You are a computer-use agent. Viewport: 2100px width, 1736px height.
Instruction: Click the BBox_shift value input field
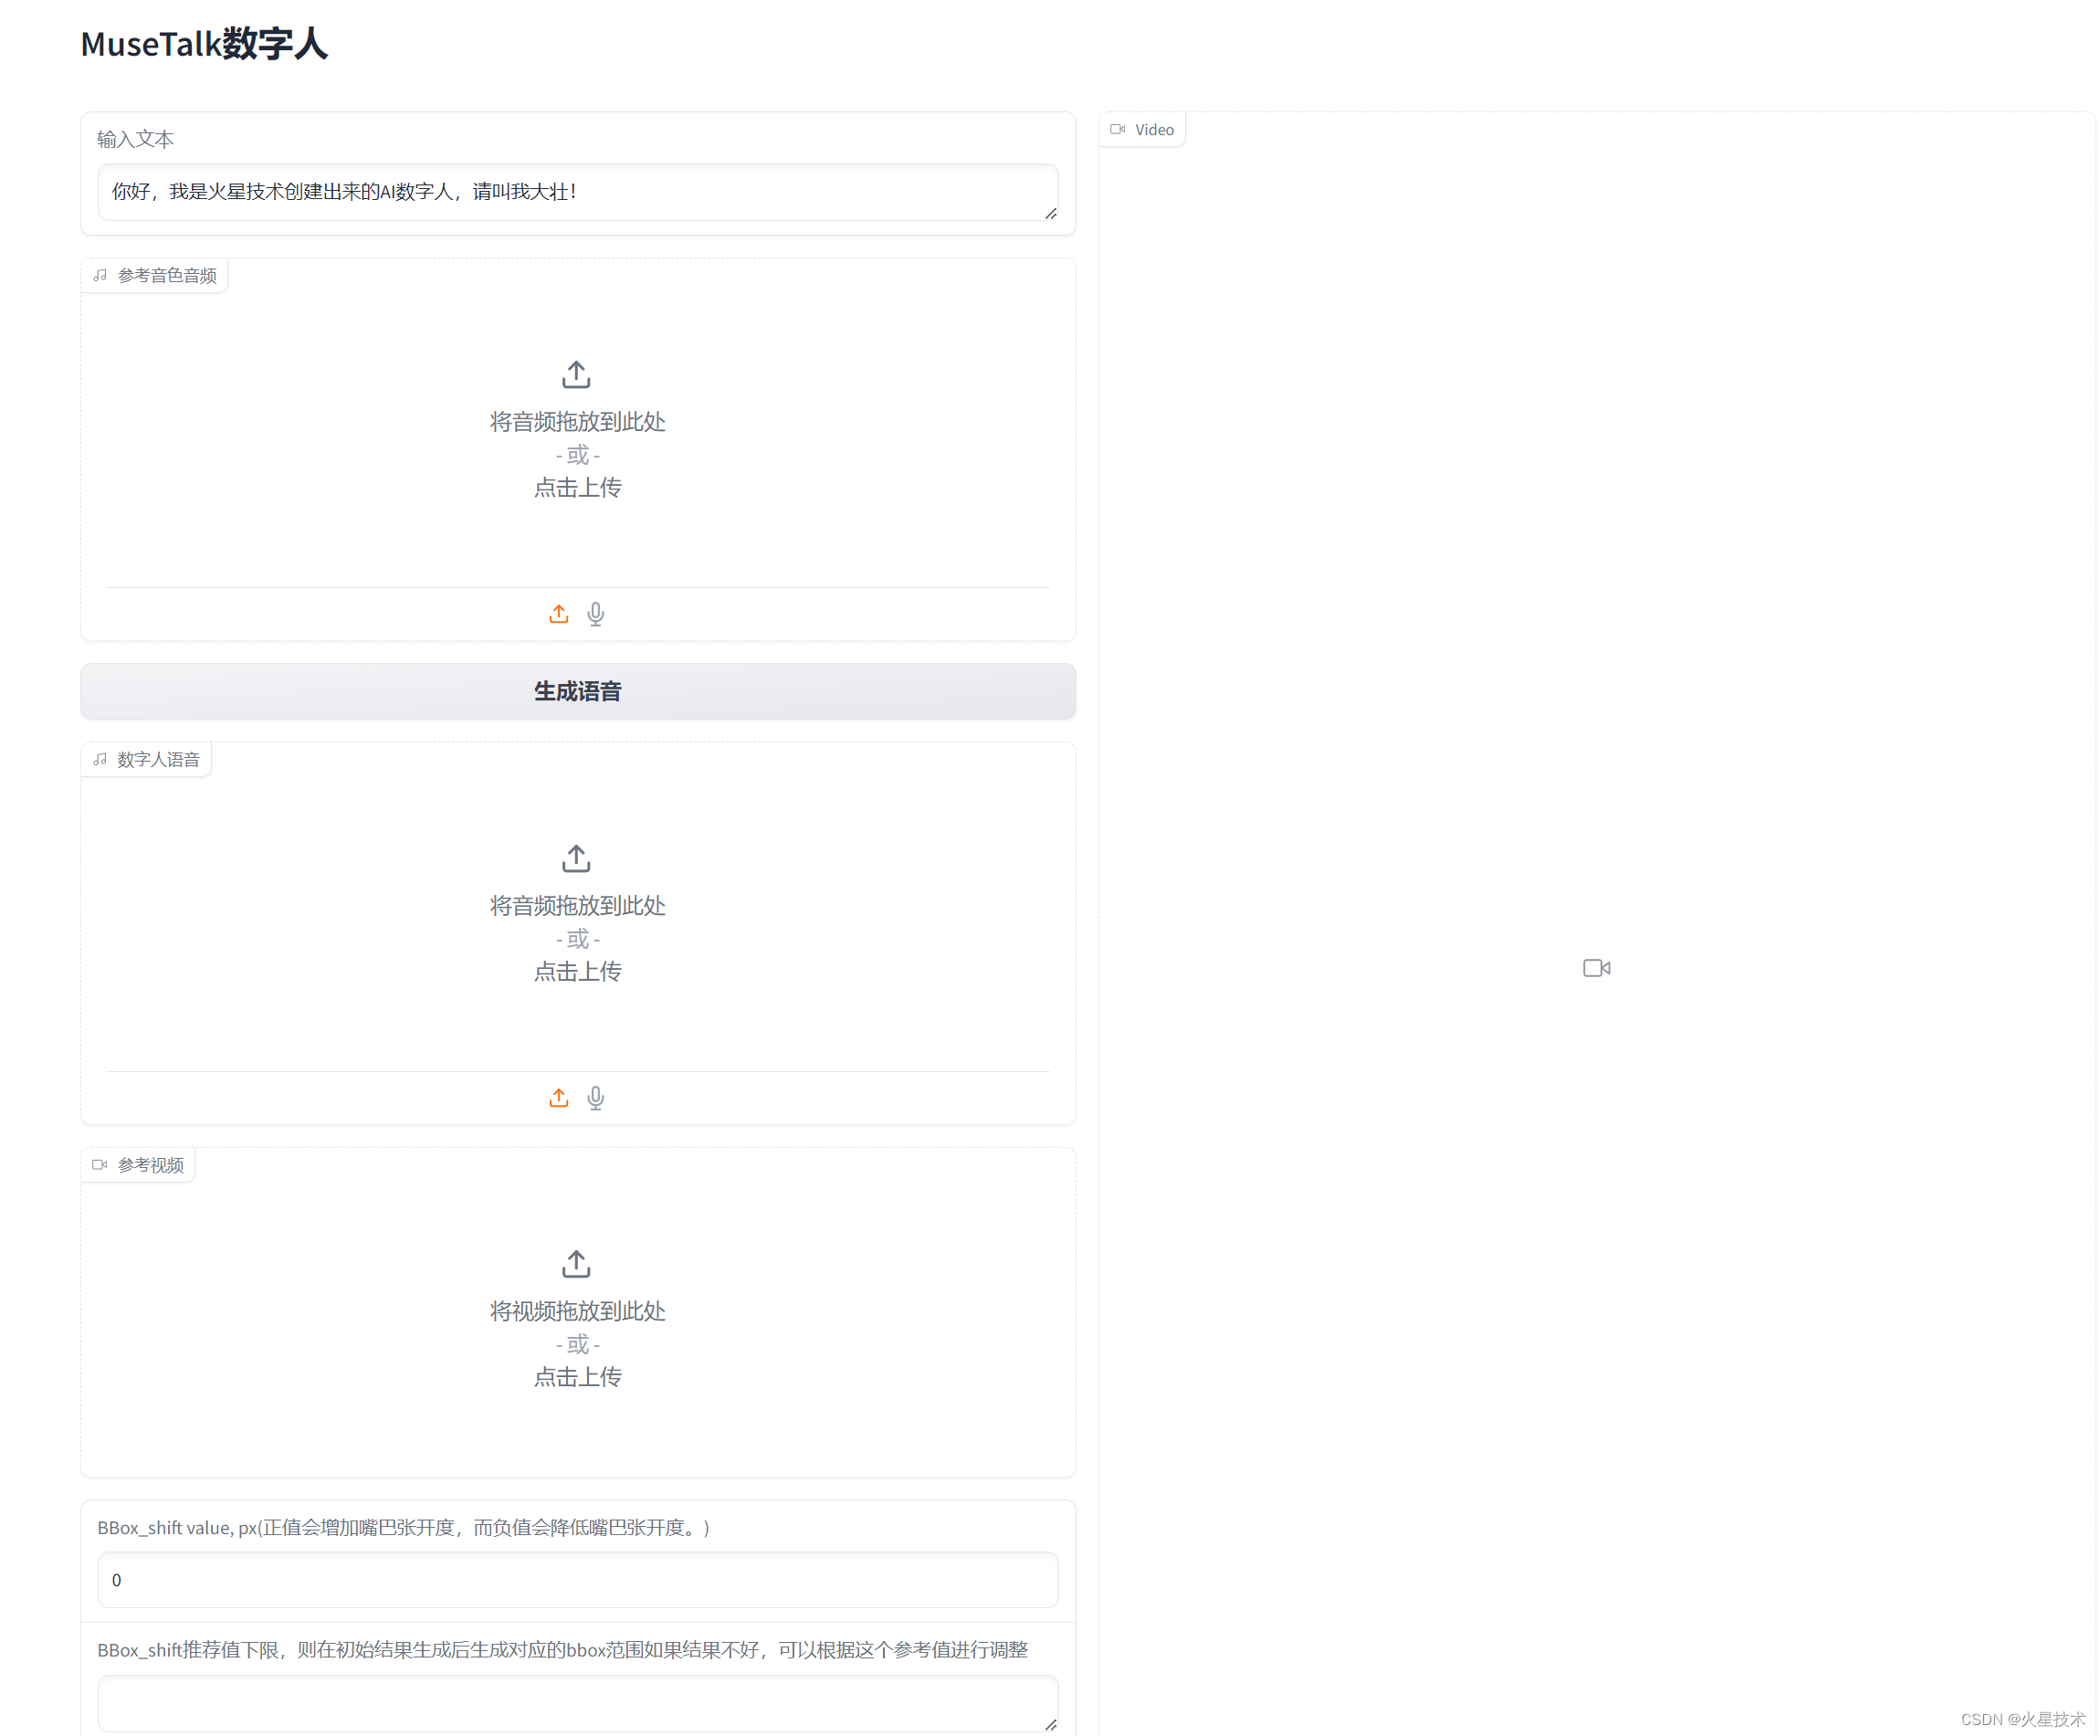pyautogui.click(x=577, y=1580)
